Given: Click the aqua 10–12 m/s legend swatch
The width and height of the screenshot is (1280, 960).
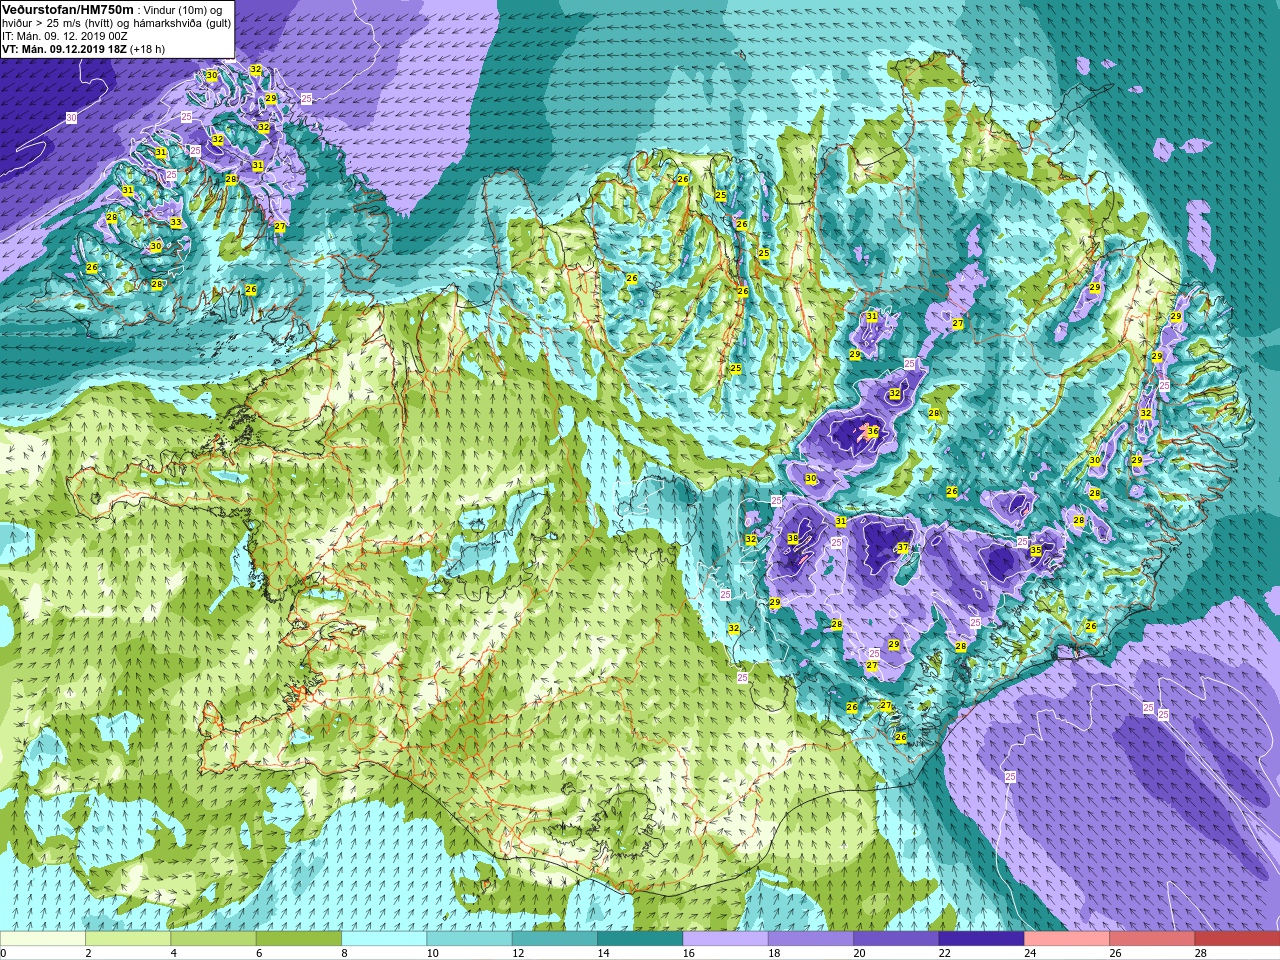Looking at the screenshot, I should 469,939.
